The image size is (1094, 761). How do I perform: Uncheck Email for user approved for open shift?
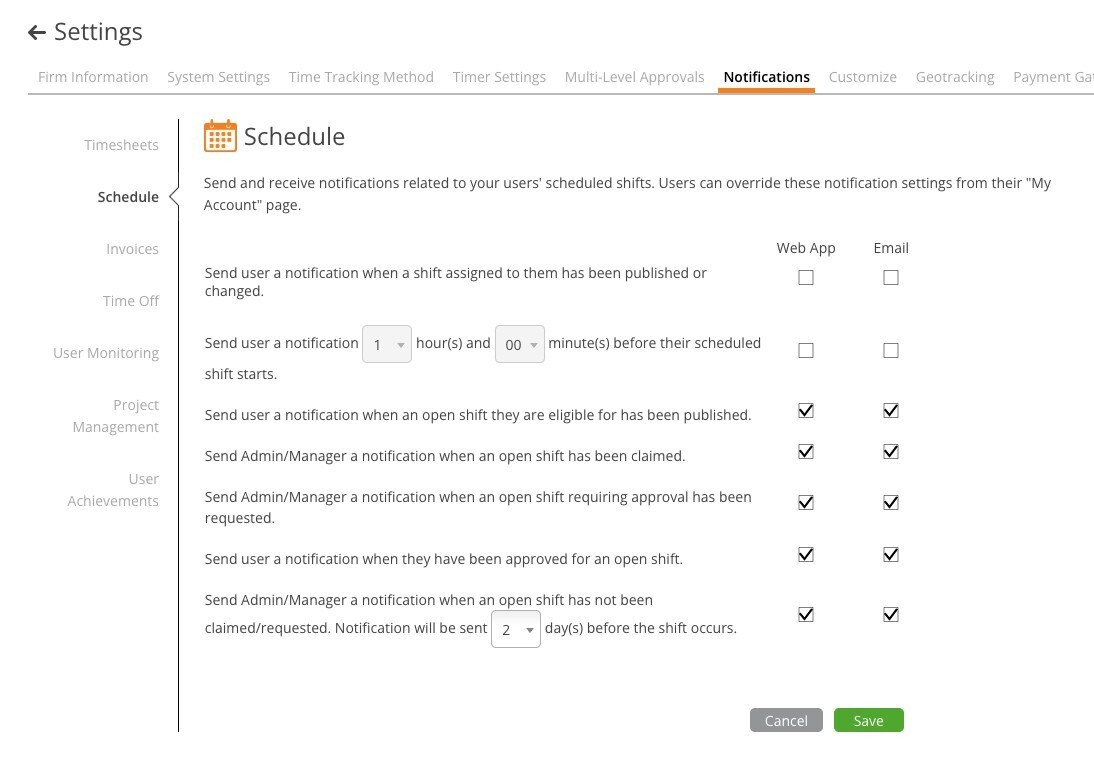point(891,555)
